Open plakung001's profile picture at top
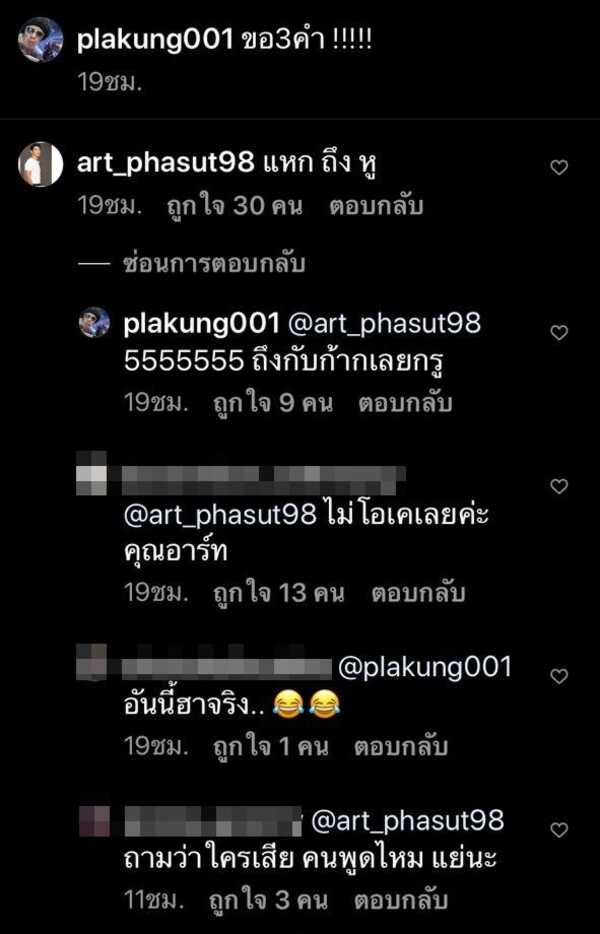The width and height of the screenshot is (600, 934). (41, 40)
